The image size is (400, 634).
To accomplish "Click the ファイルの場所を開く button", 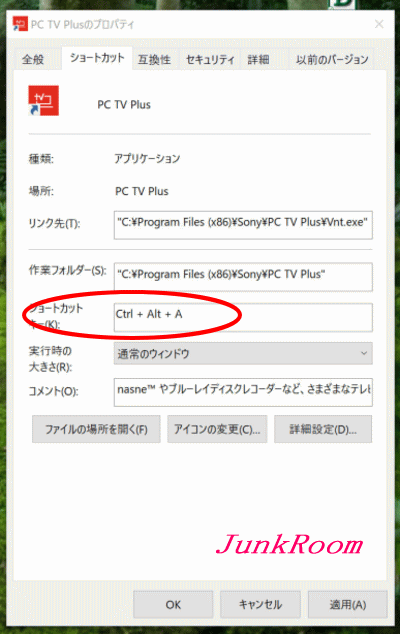I will pyautogui.click(x=96, y=429).
